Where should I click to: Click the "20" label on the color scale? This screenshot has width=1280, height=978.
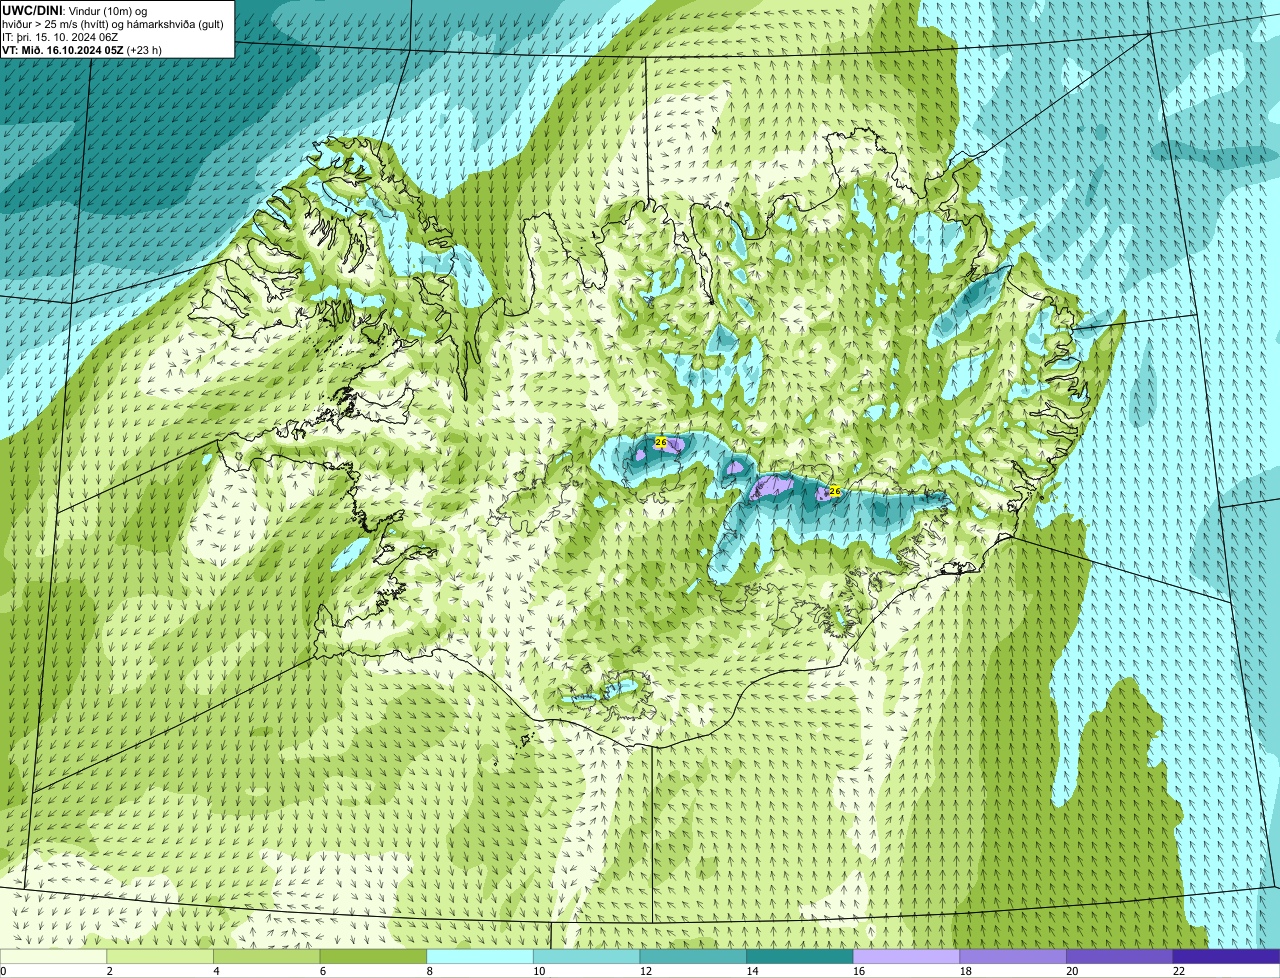[1072, 971]
